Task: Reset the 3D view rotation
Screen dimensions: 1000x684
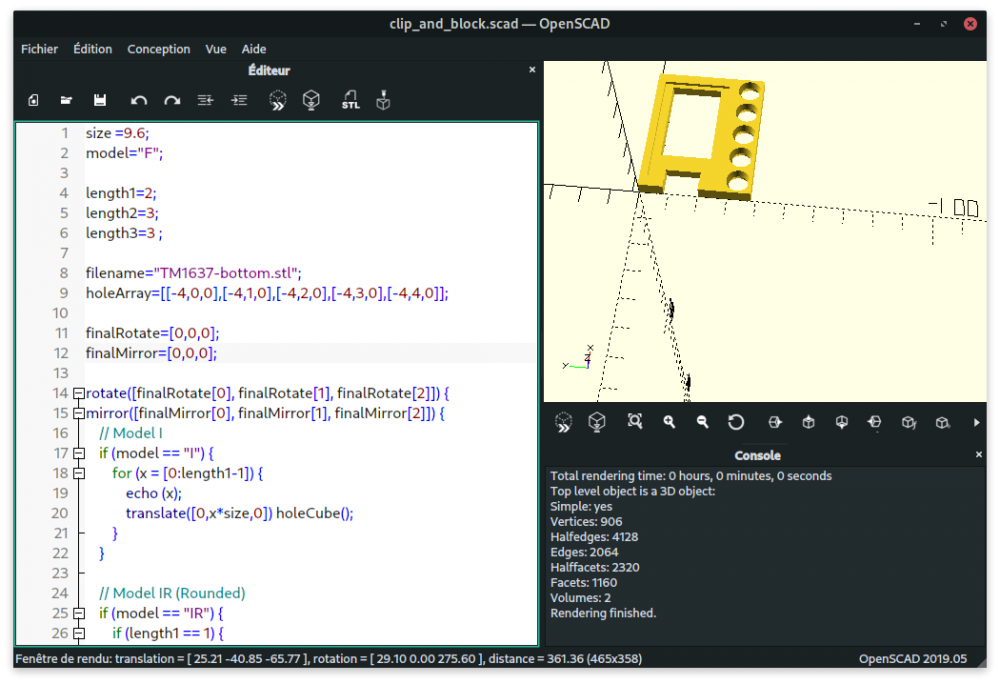Action: click(736, 422)
